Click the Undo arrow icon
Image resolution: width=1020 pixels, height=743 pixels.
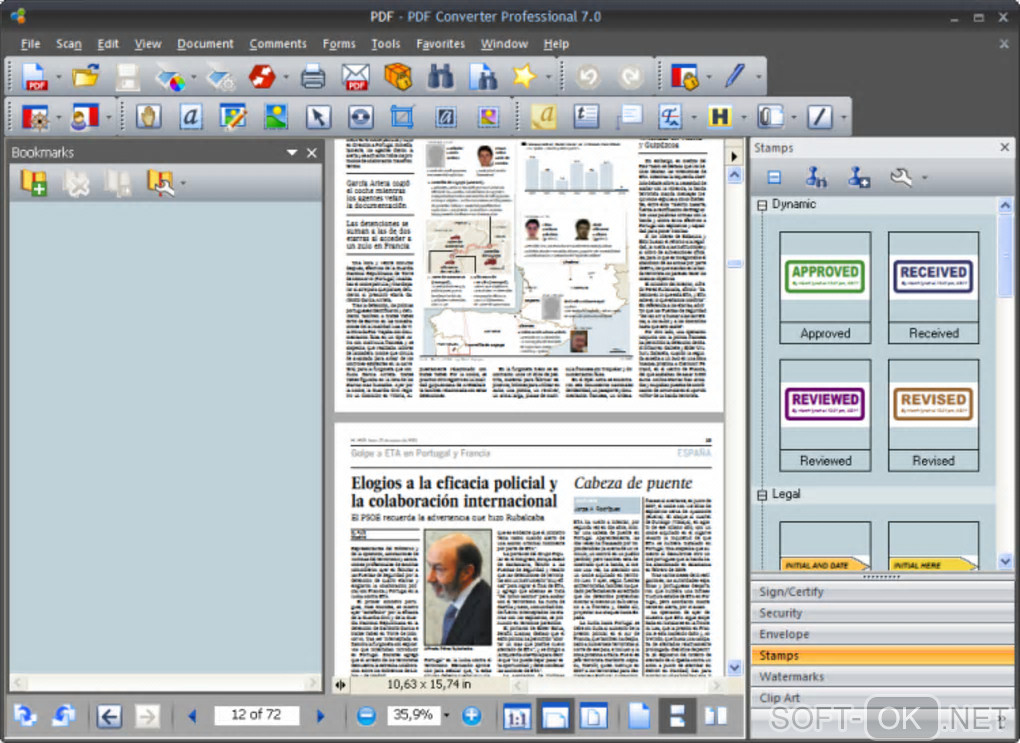[589, 77]
